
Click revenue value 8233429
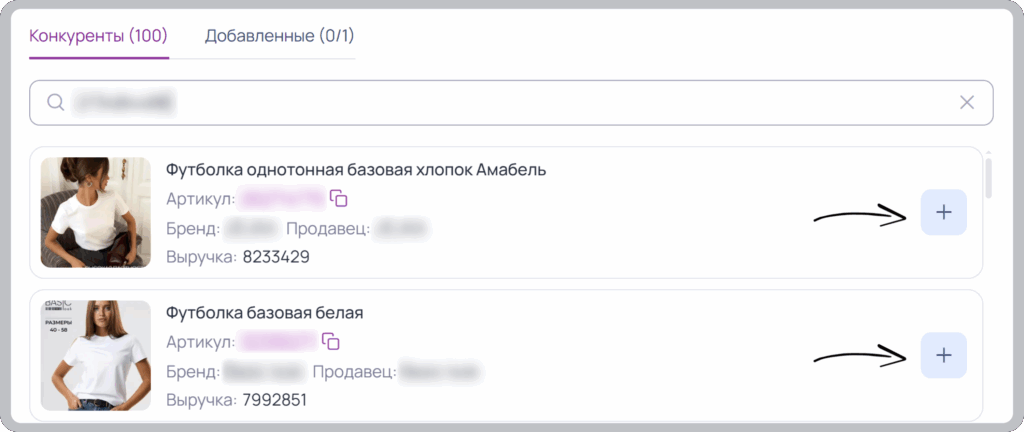tap(276, 257)
